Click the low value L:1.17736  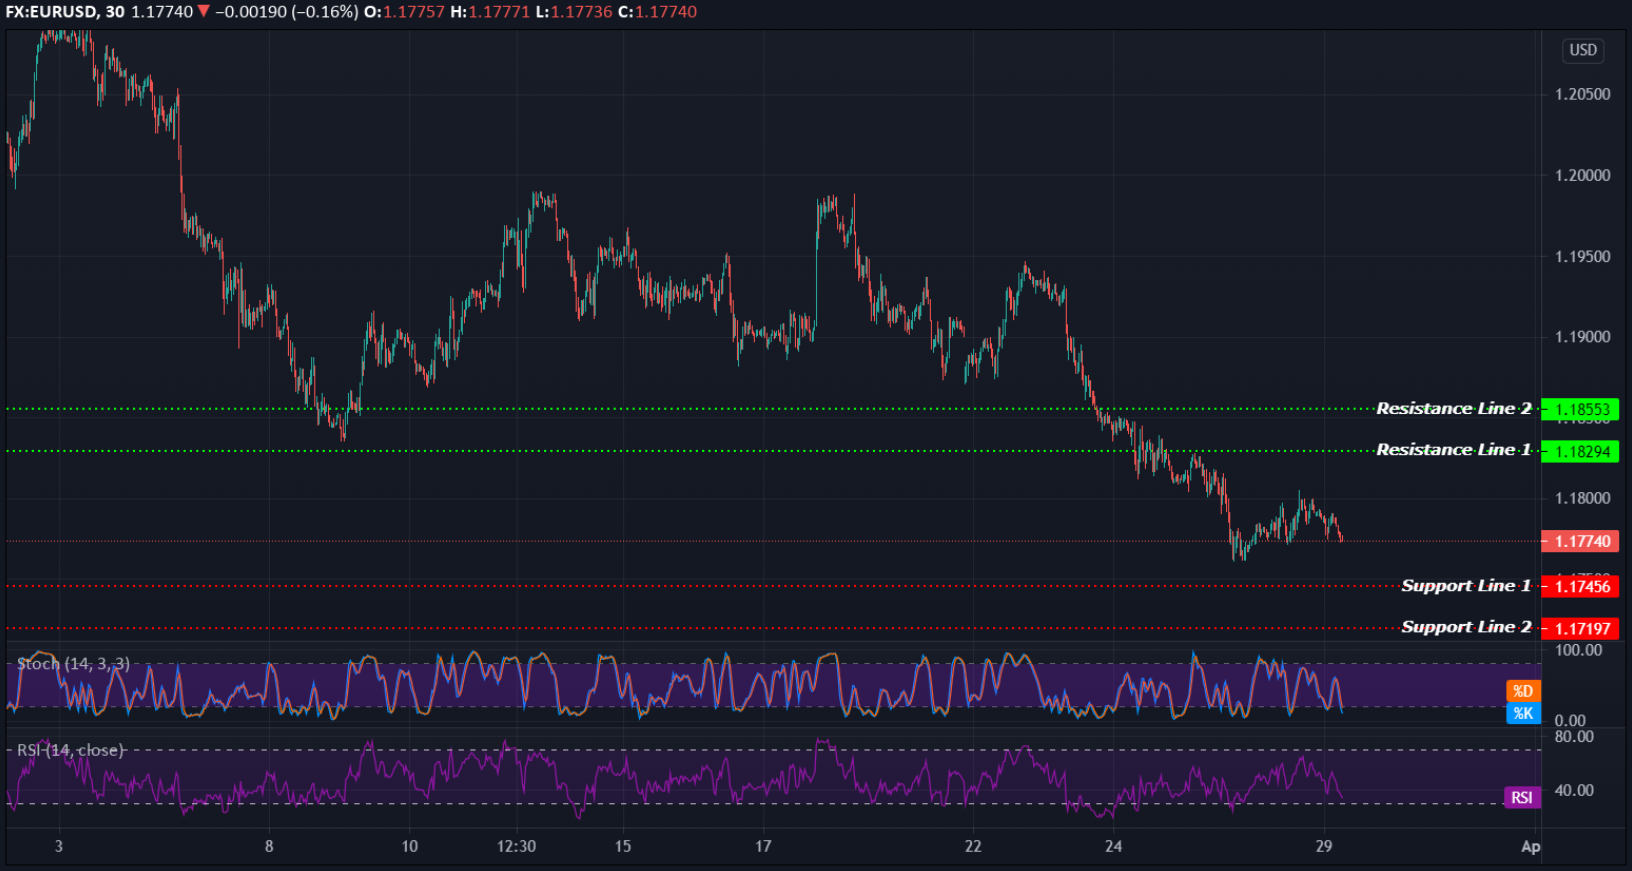coord(574,12)
